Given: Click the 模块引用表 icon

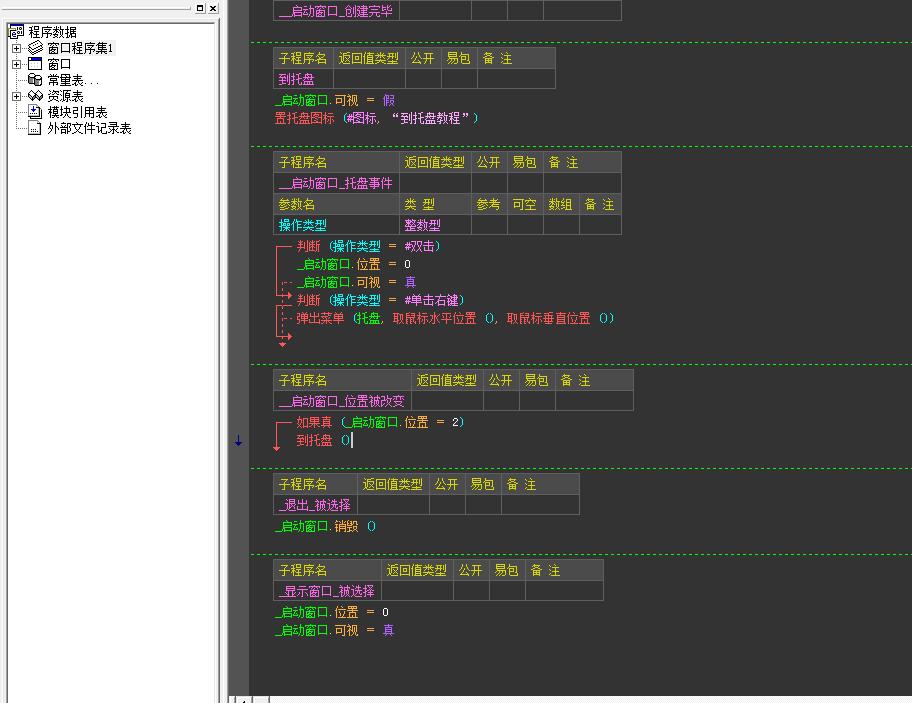Looking at the screenshot, I should pos(35,112).
